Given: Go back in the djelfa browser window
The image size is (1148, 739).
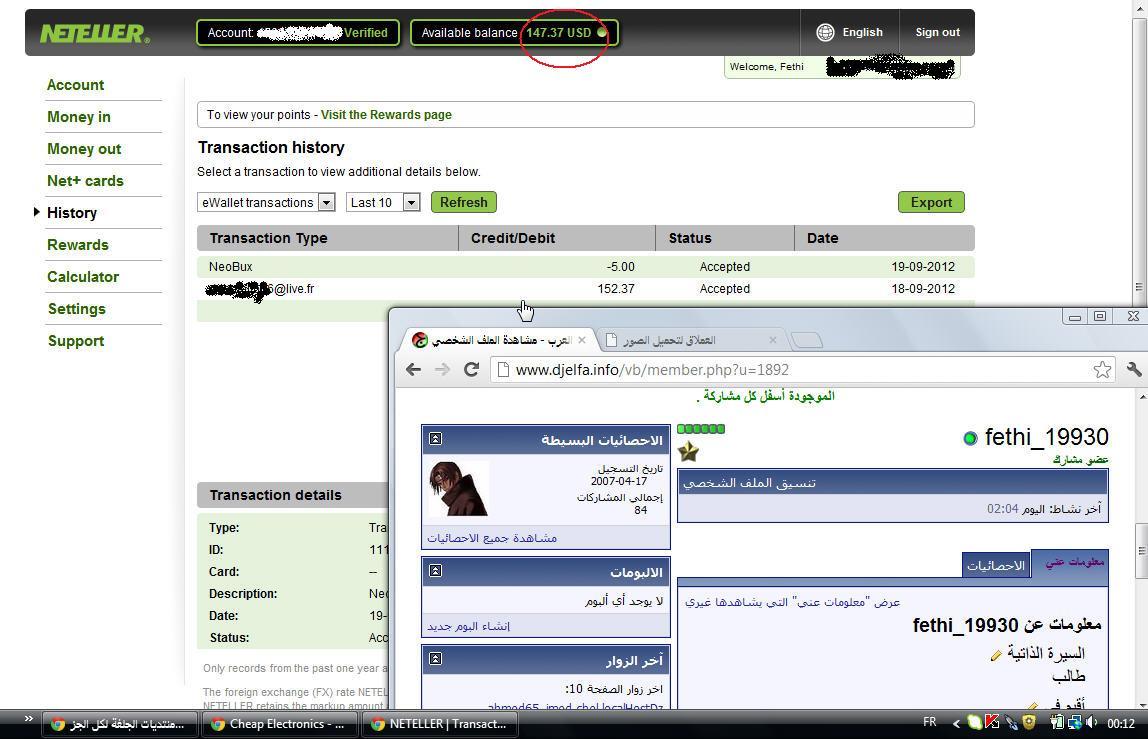Looking at the screenshot, I should click(413, 370).
